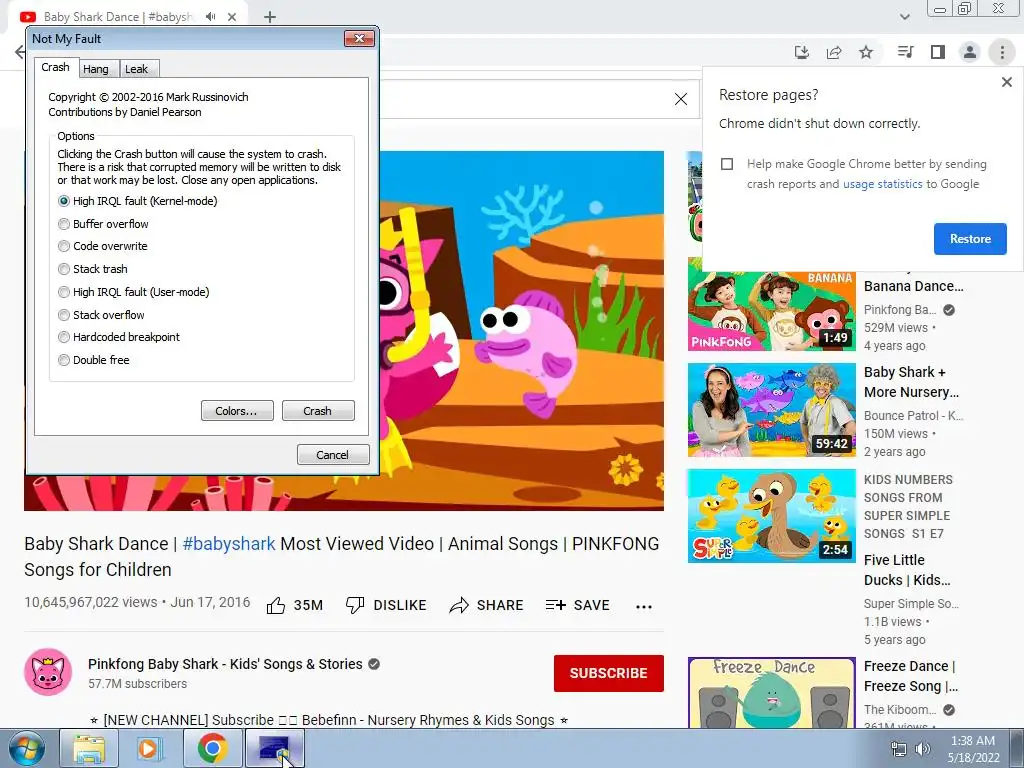Expand the Chrome tab search chevron

pyautogui.click(x=904, y=17)
